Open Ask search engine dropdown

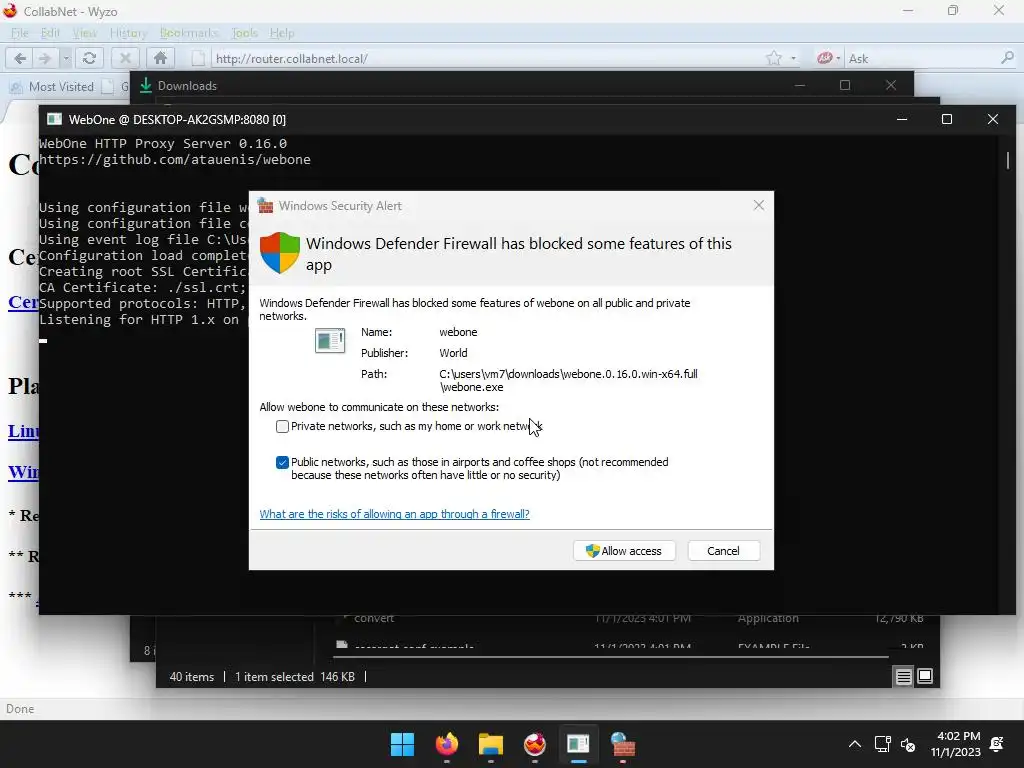[829, 58]
